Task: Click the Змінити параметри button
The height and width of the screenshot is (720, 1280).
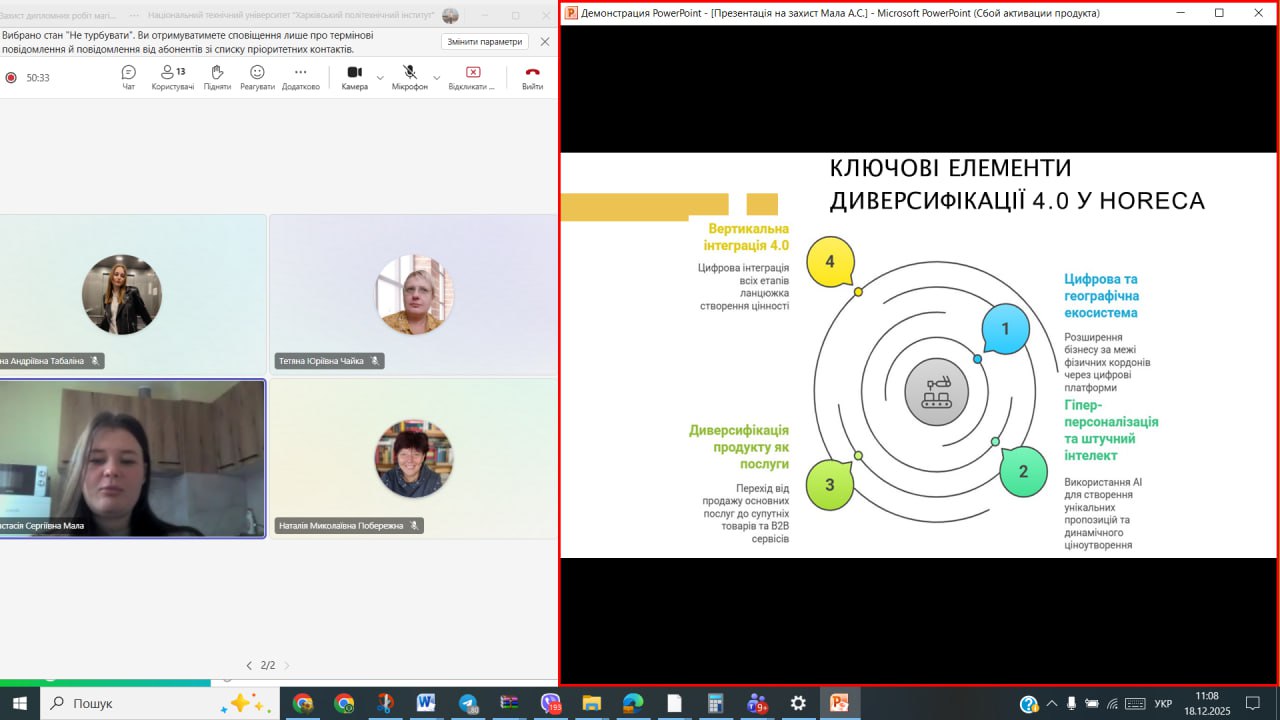Action: [484, 42]
